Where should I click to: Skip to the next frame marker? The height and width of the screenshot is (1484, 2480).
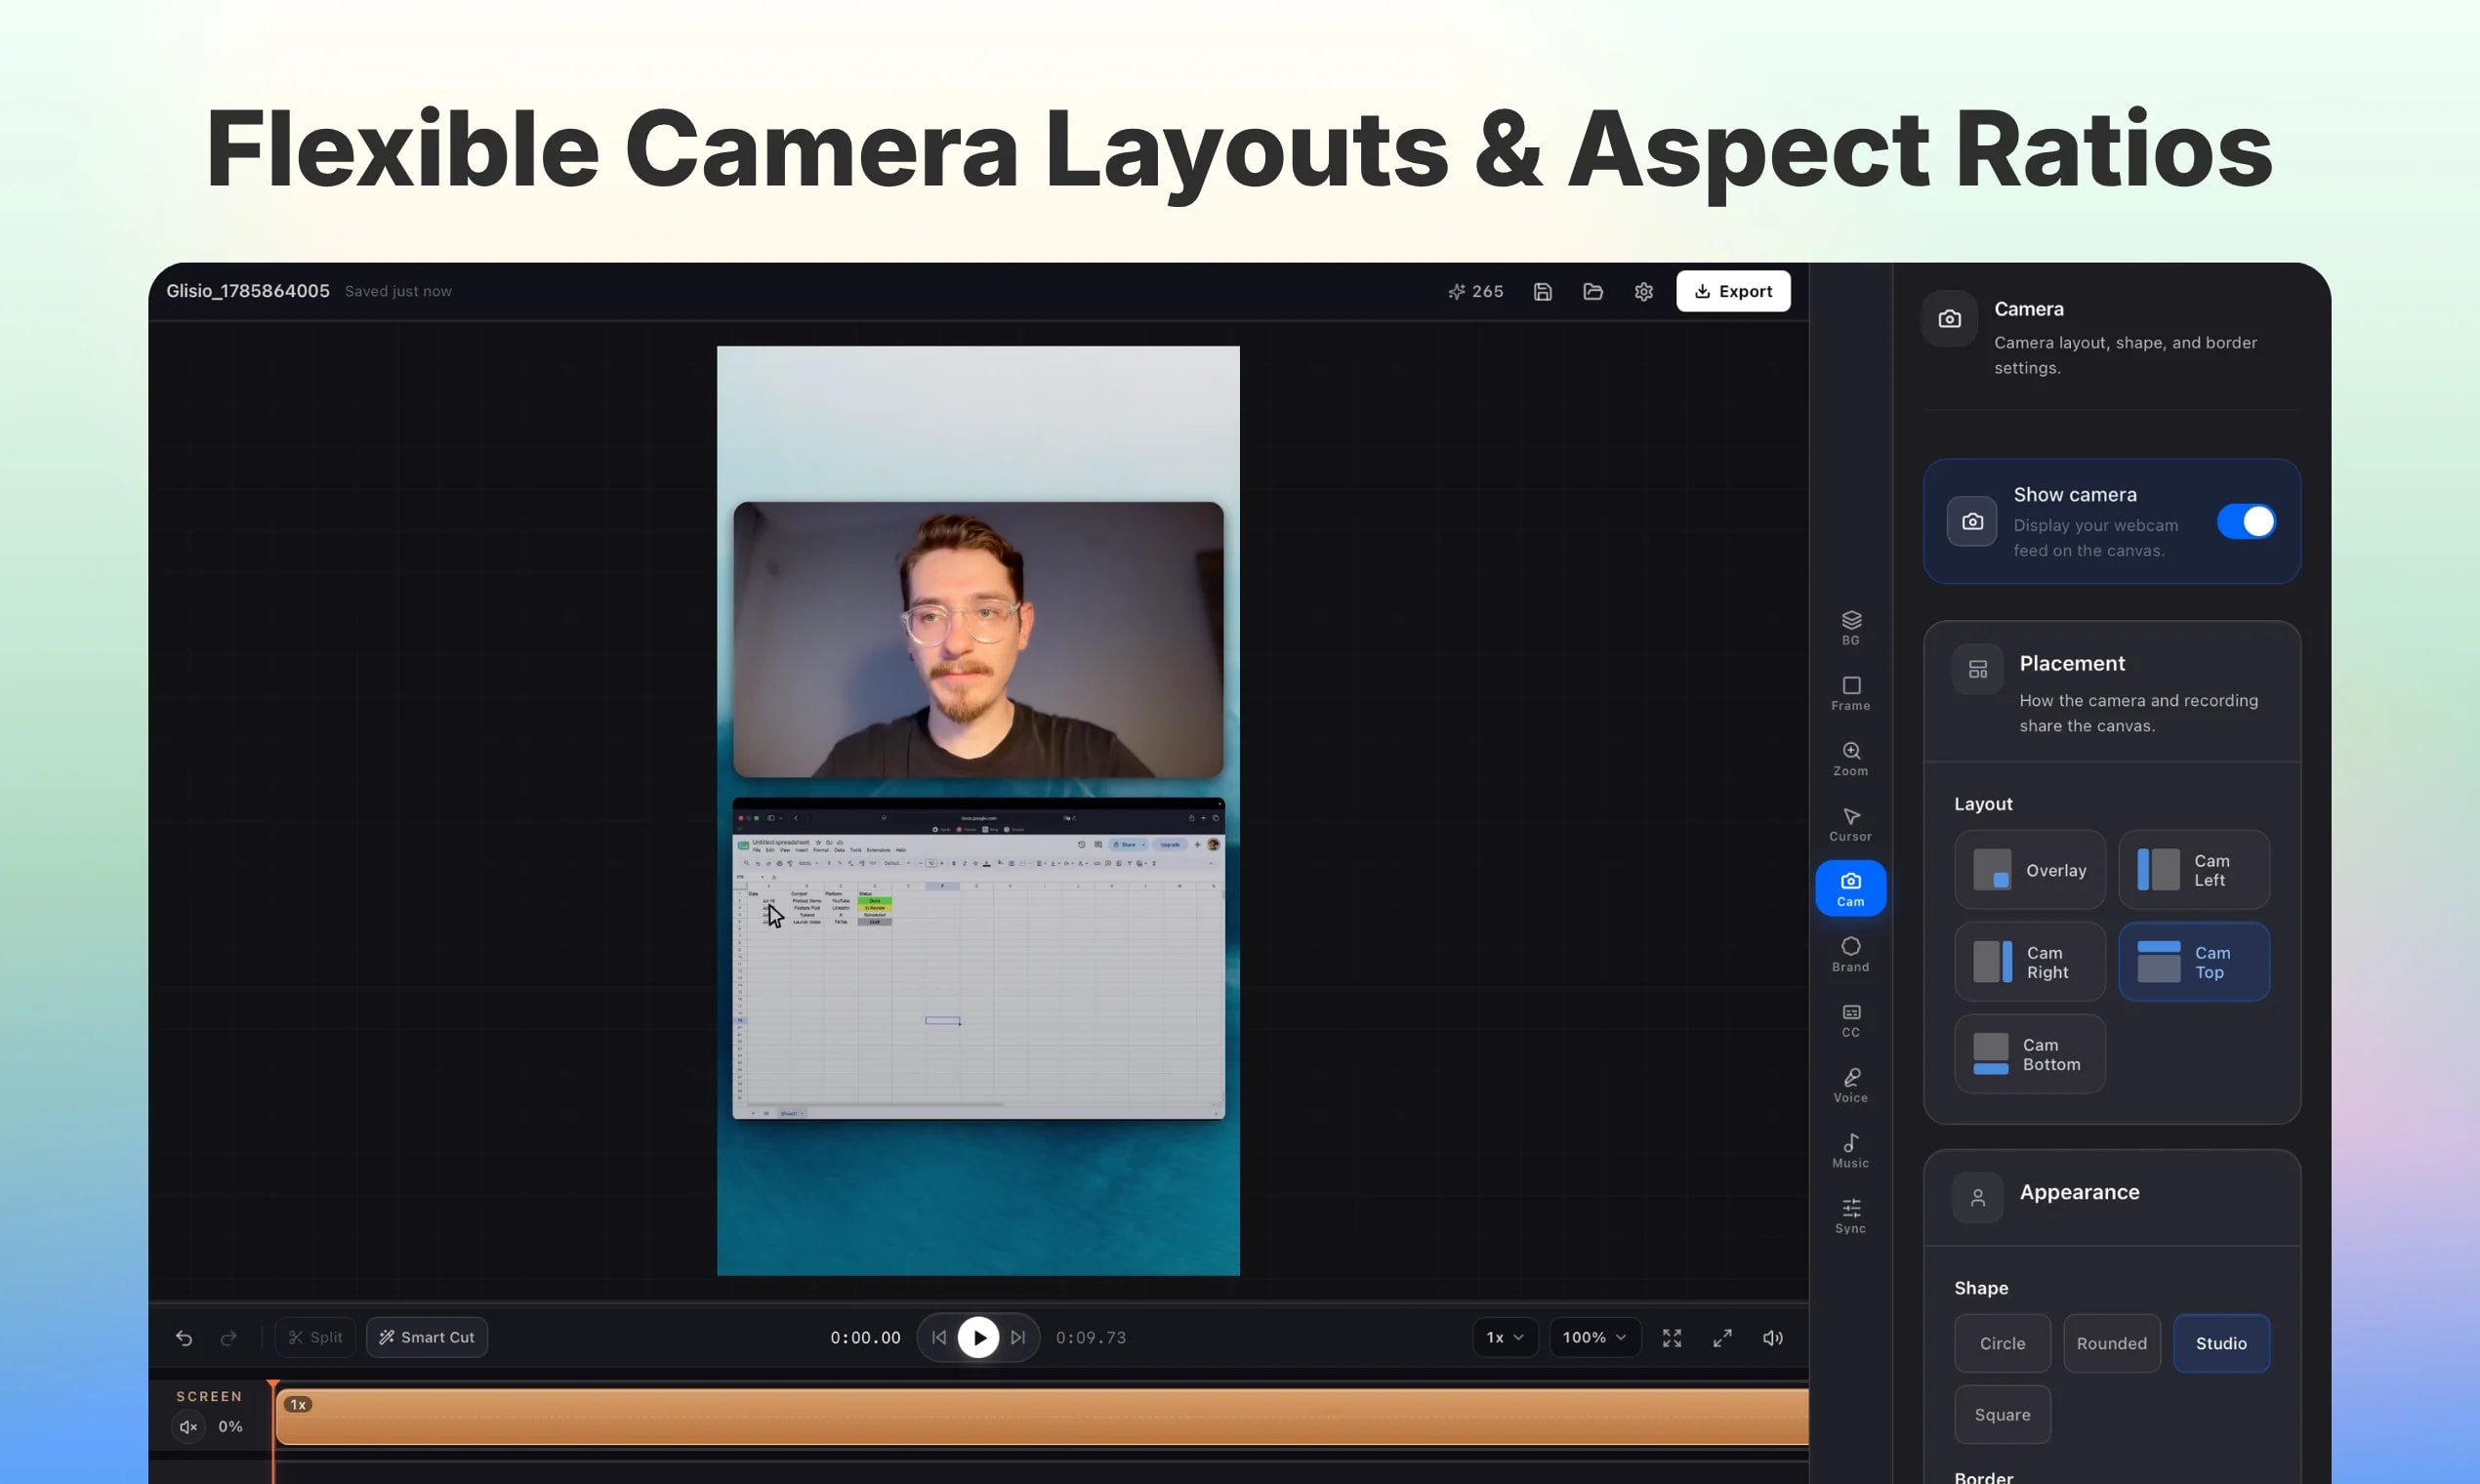pyautogui.click(x=1018, y=1337)
